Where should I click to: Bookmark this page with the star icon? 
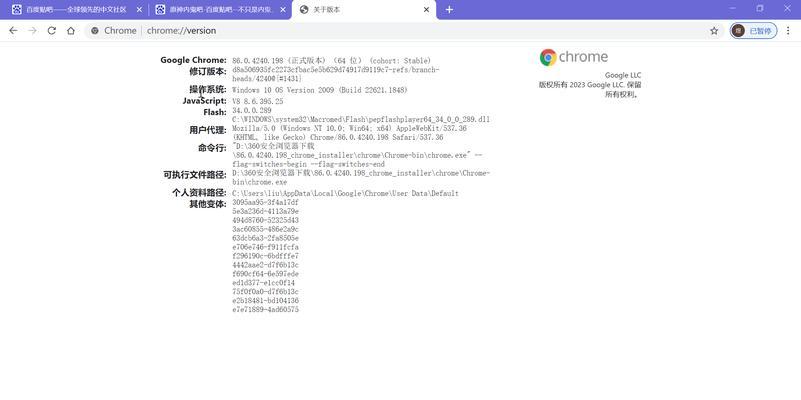coord(714,31)
